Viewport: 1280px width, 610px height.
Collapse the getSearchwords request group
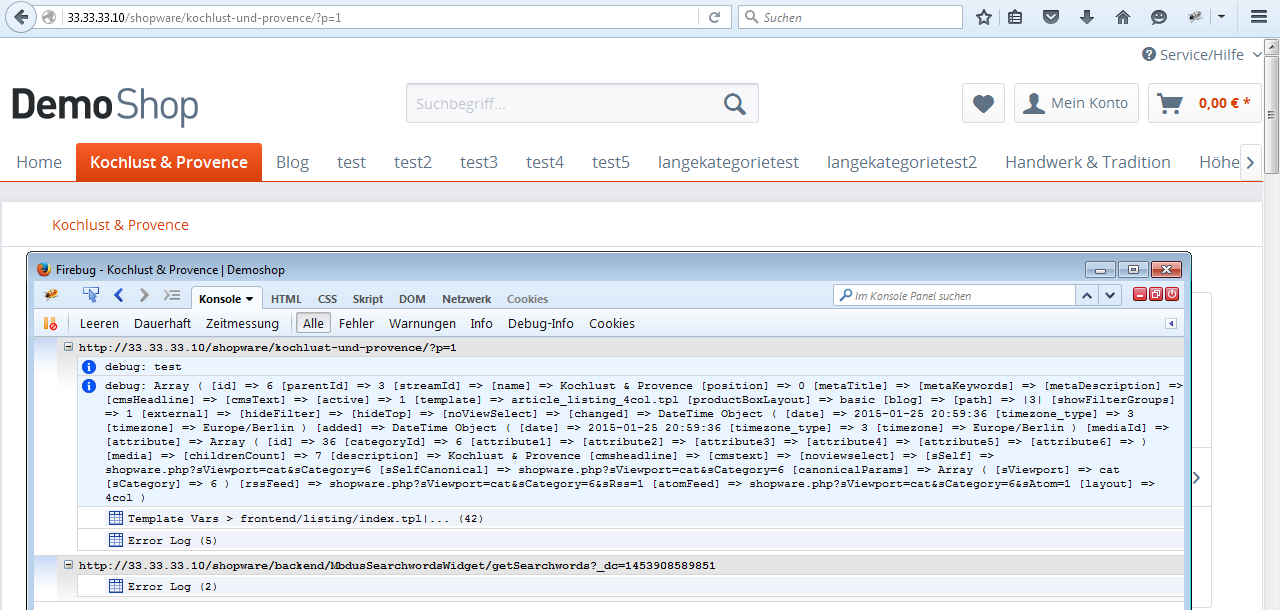pyautogui.click(x=68, y=565)
